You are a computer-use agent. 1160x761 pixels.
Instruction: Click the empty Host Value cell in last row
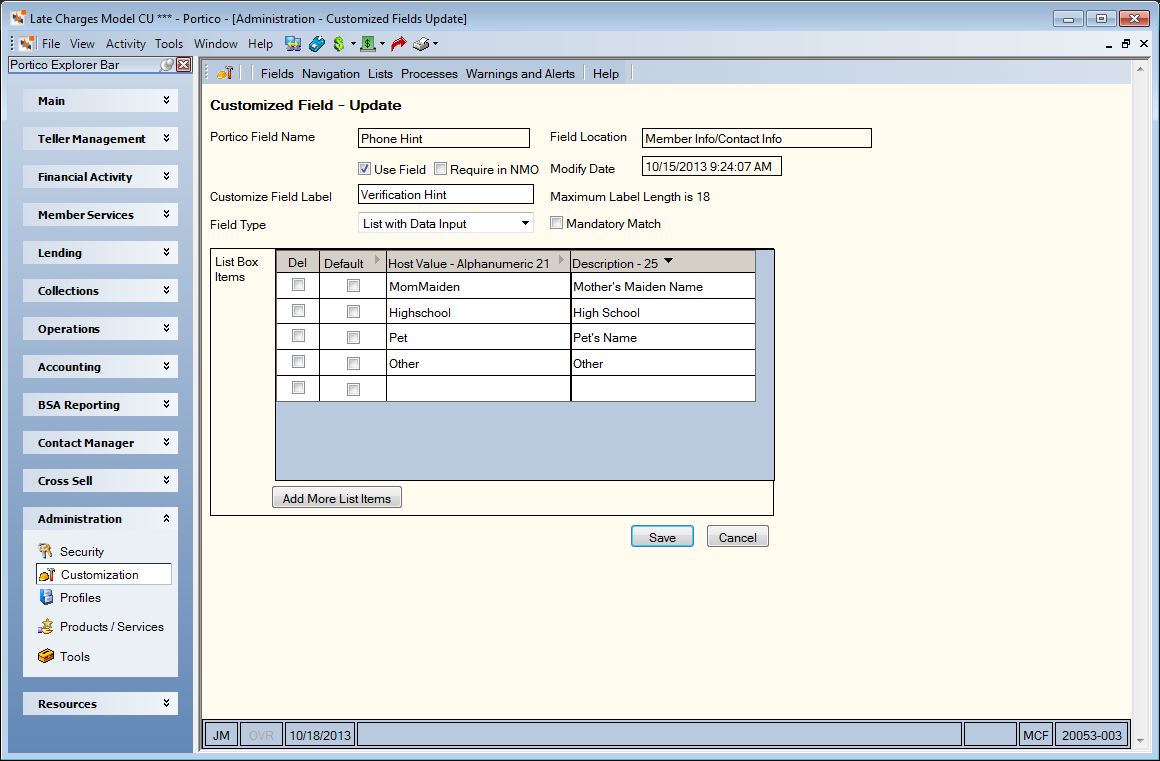478,388
